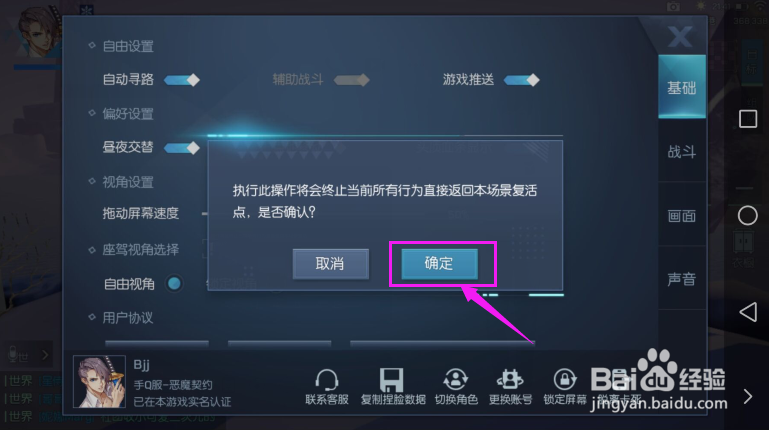
Task: Expand the chat channel arrow
Action: coord(45,354)
